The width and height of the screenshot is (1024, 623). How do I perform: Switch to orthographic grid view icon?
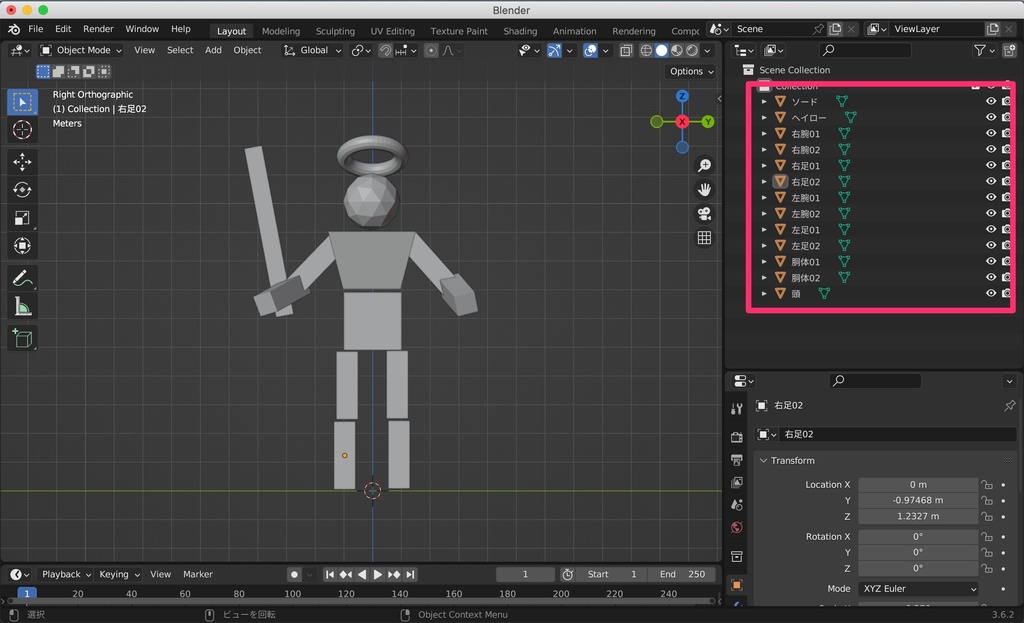pos(704,238)
